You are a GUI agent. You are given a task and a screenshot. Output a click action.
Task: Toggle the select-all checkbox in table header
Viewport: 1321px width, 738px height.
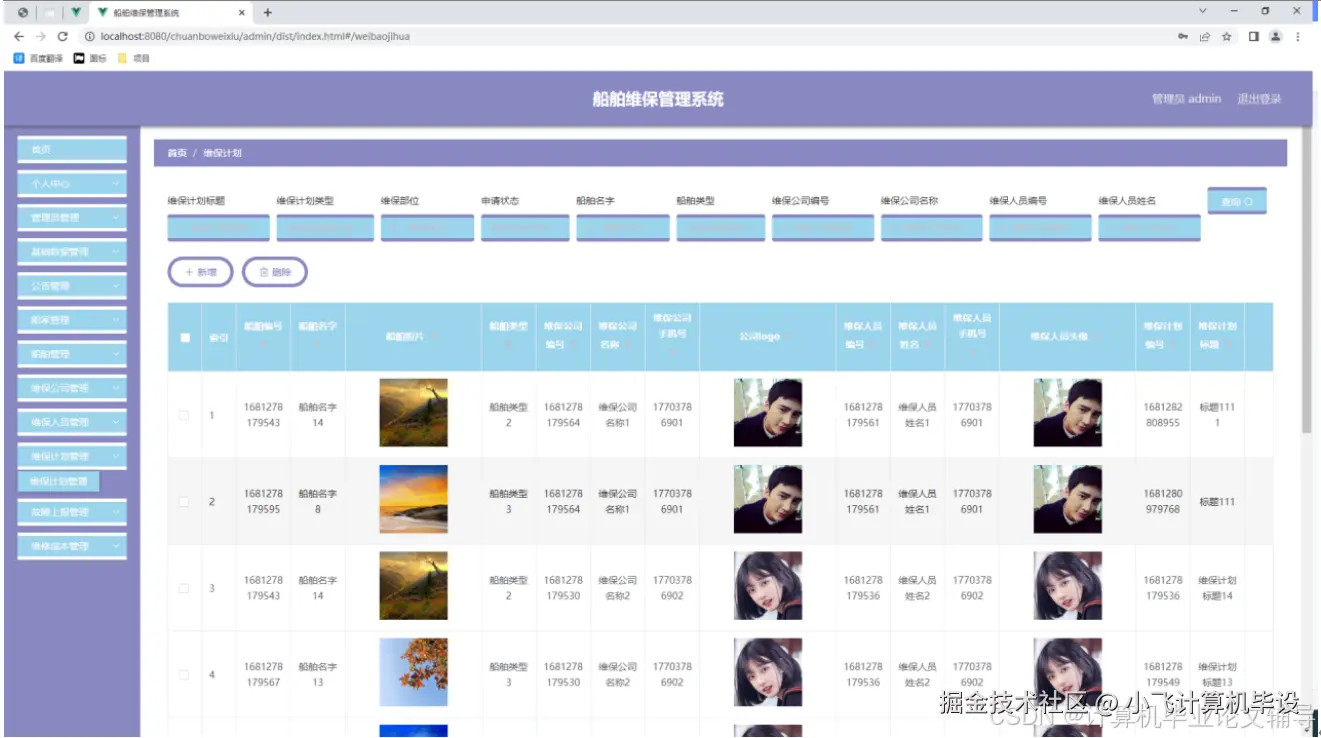pos(185,337)
